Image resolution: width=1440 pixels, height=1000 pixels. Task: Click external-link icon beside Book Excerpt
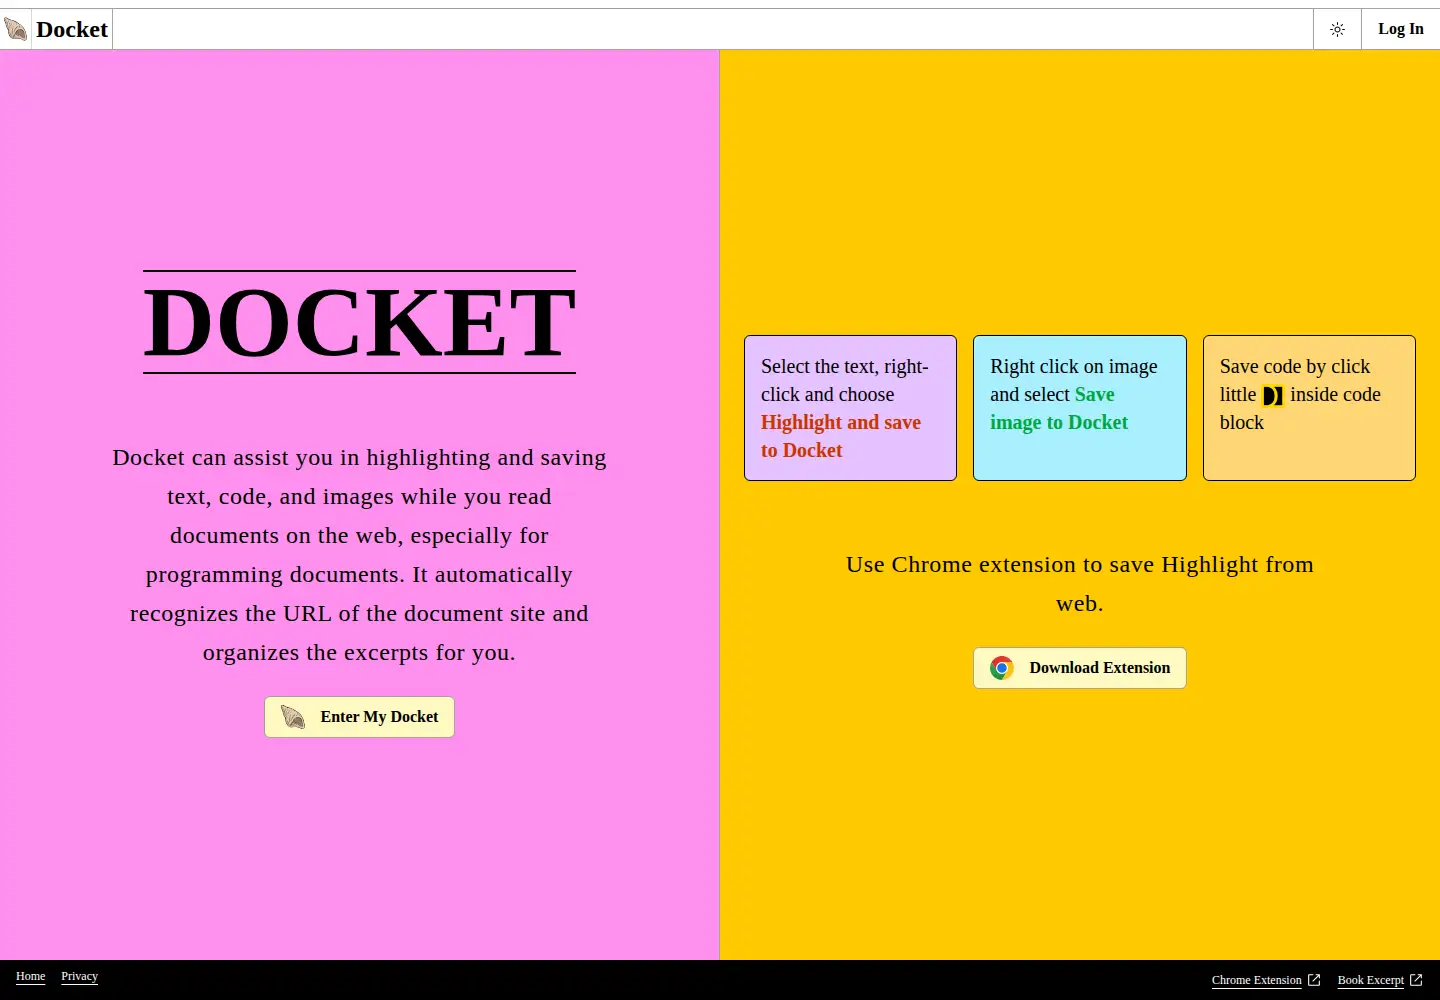(x=1416, y=980)
